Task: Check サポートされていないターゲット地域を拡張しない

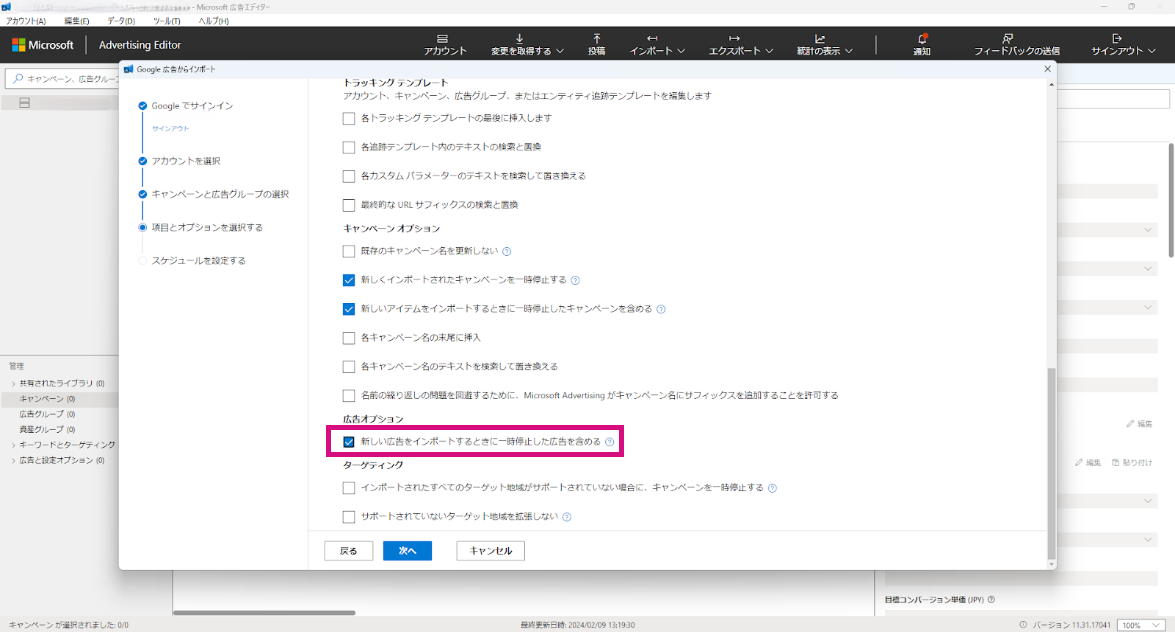Action: click(x=348, y=517)
